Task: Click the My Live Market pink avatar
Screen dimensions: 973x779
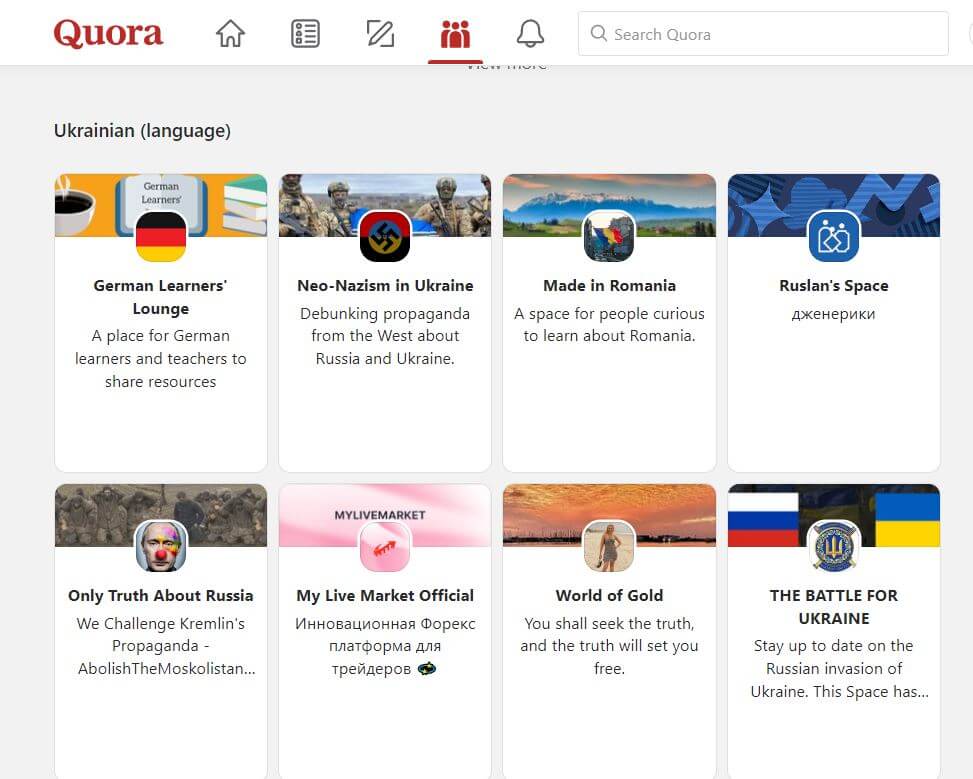Action: click(x=385, y=547)
